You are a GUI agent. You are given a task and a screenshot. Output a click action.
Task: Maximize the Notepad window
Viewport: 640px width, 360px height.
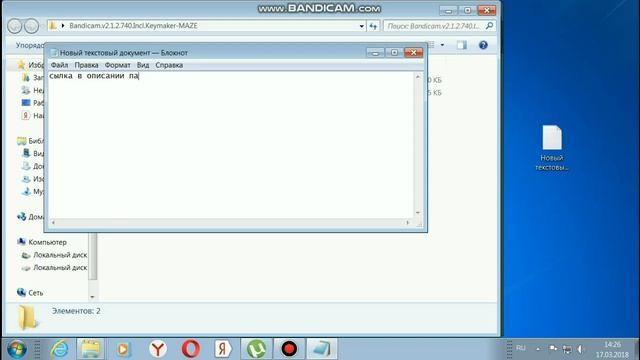[394, 53]
